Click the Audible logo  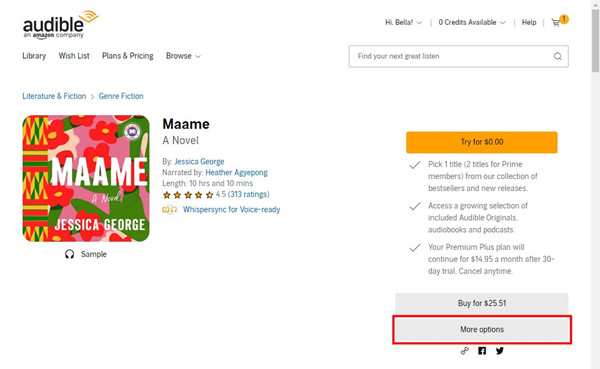60,24
